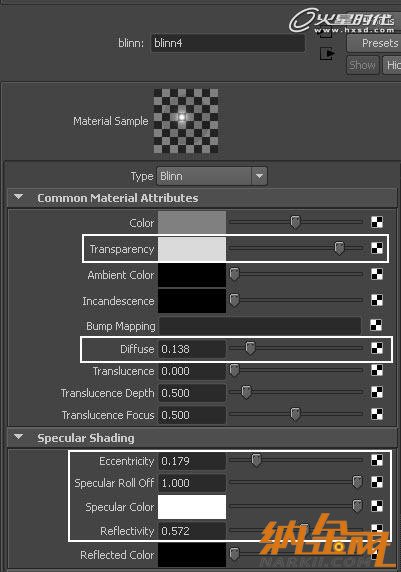Click the Show button
Viewport: 401px width, 572px height.
click(x=362, y=65)
